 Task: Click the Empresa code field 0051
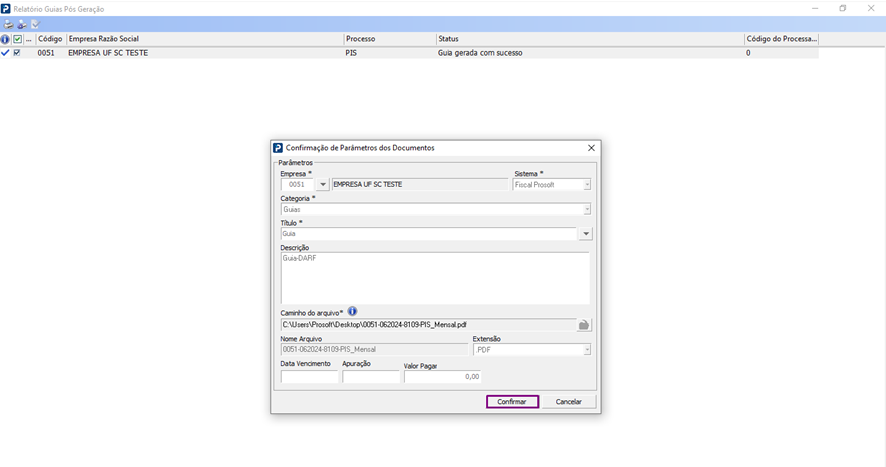tap(298, 184)
